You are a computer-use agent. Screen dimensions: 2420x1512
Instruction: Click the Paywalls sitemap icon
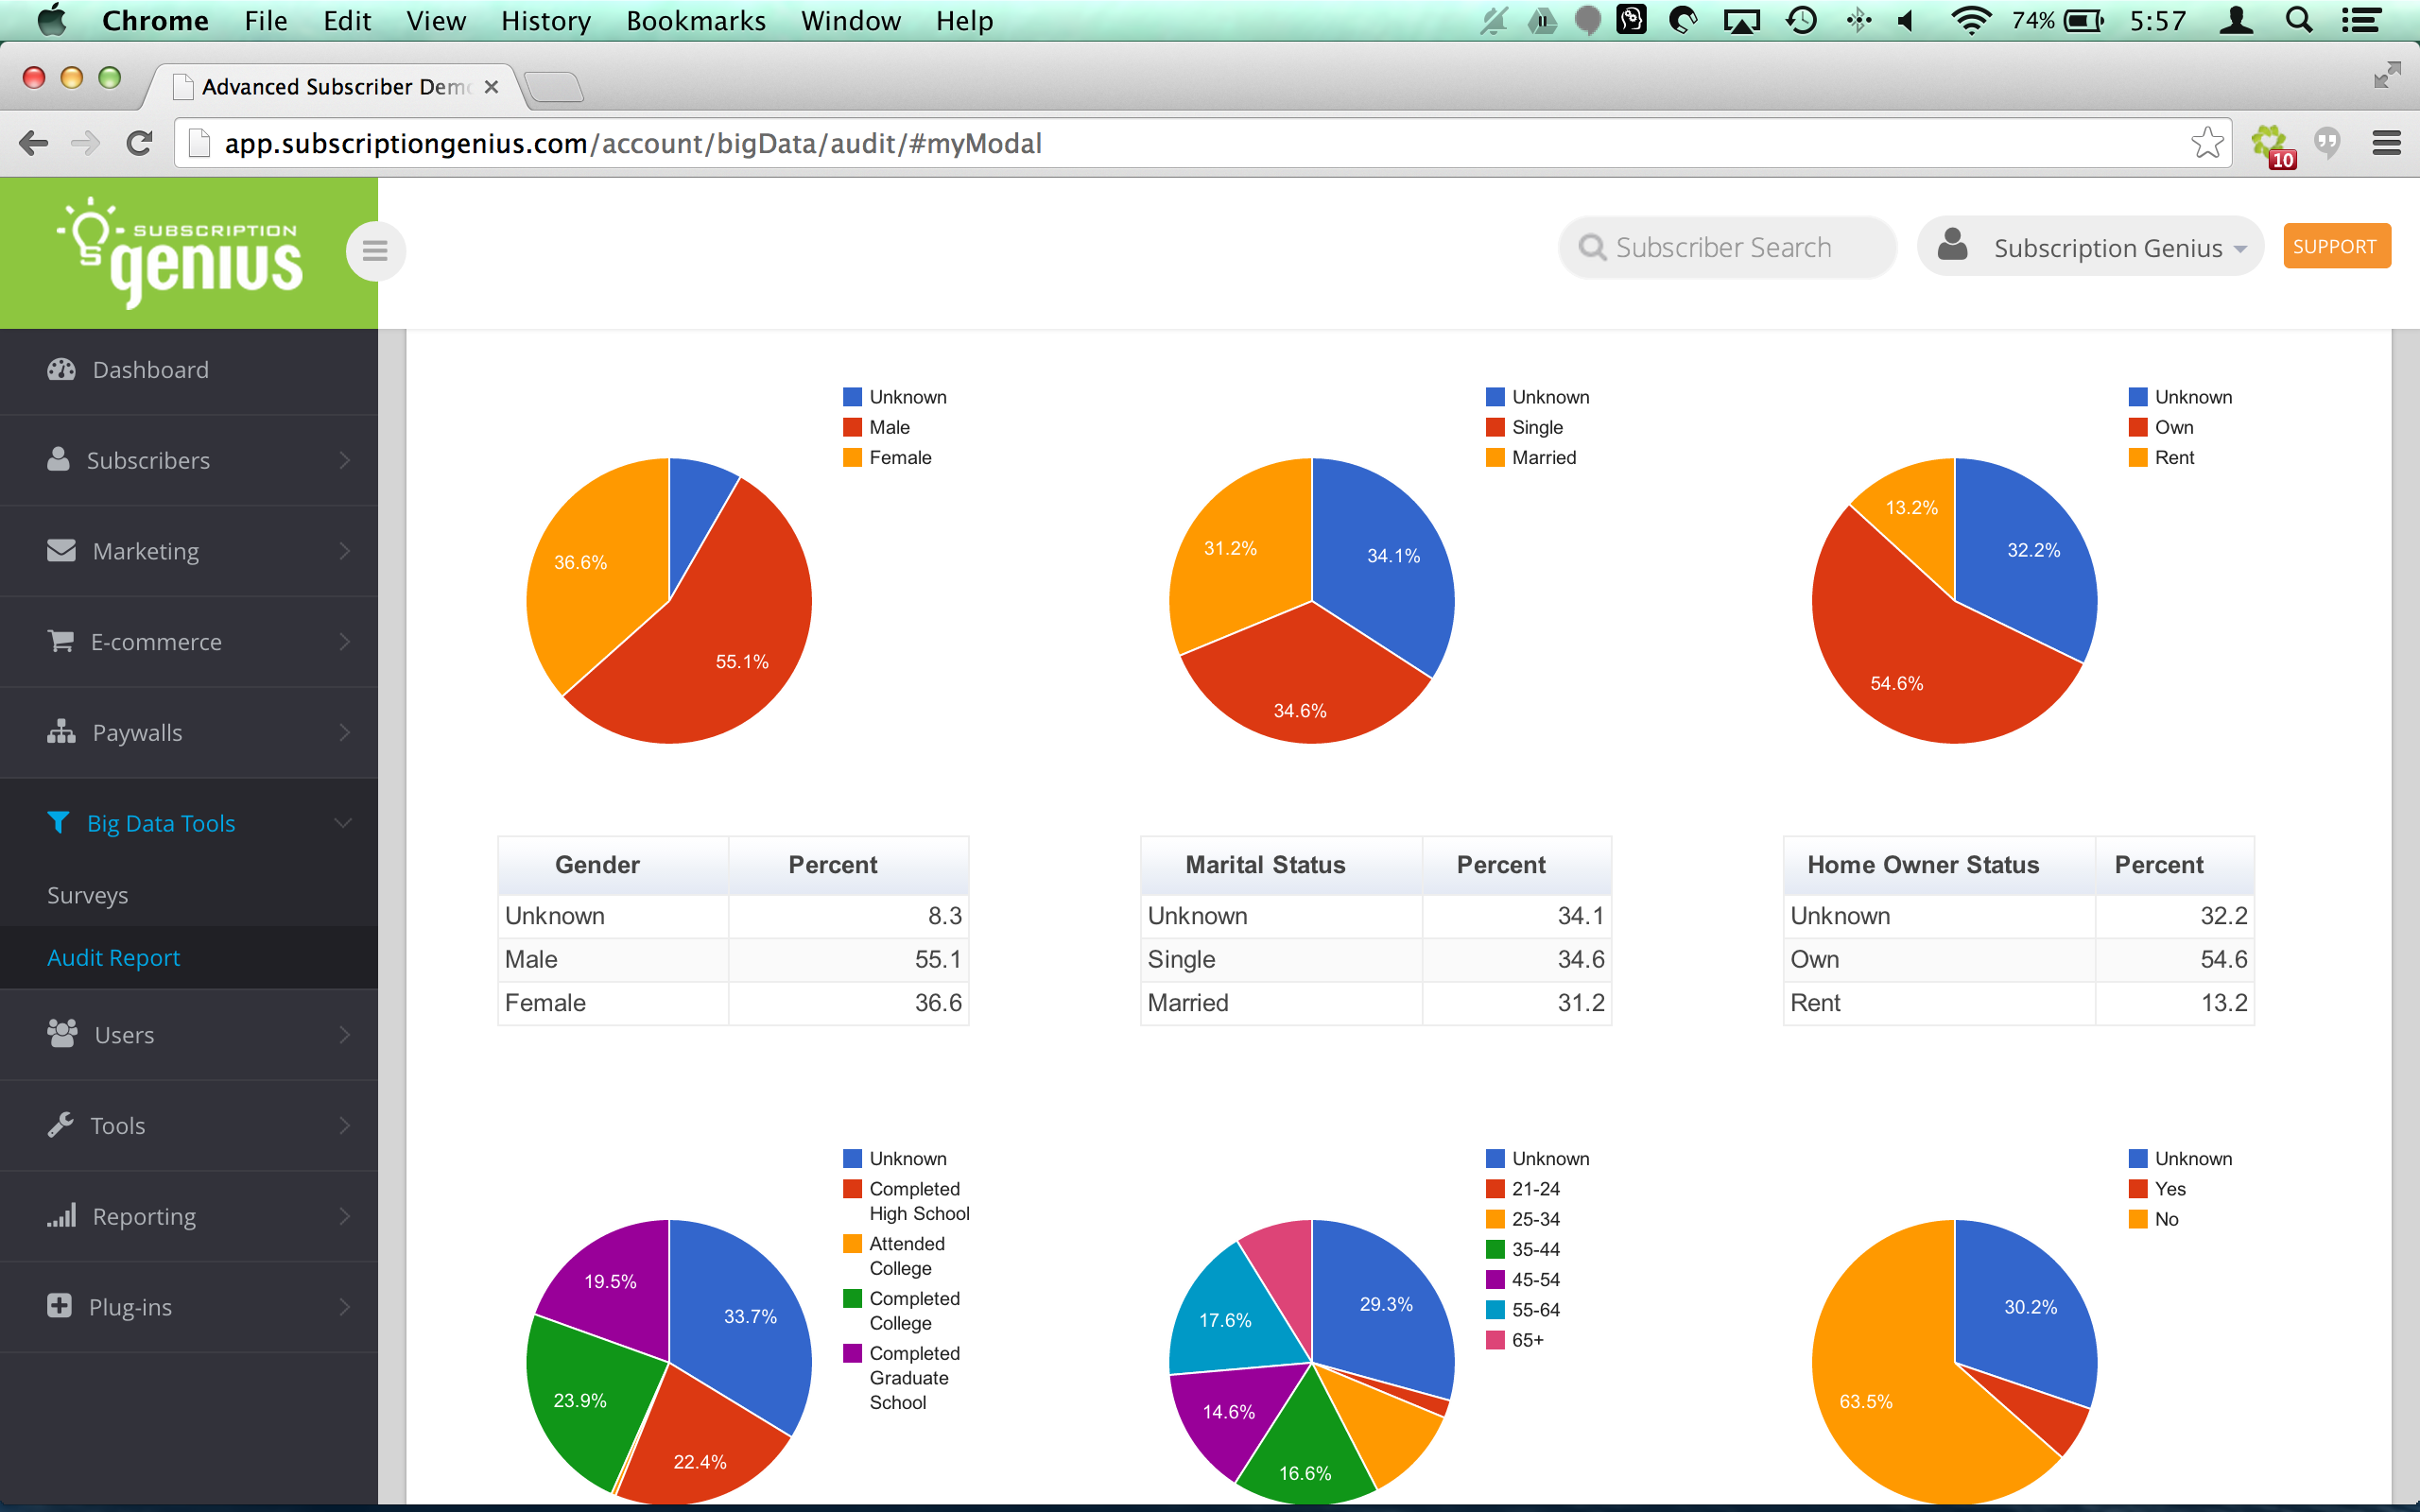pos(61,732)
